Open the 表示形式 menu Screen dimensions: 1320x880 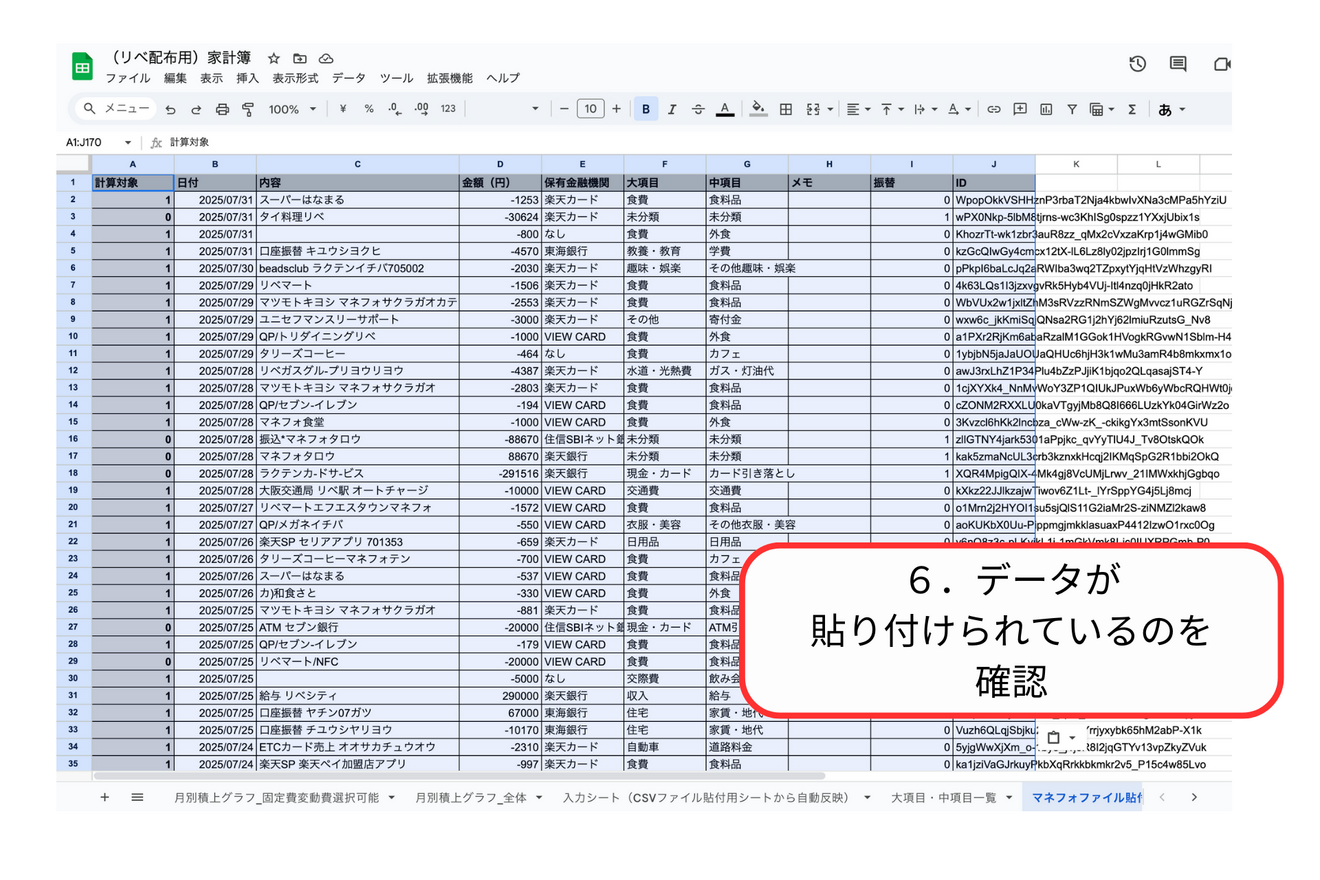tap(295, 78)
